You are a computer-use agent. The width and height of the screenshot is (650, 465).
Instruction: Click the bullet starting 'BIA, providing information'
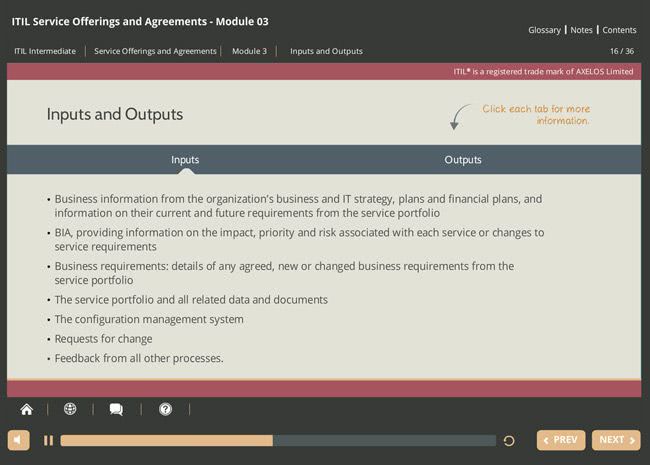pyautogui.click(x=299, y=240)
